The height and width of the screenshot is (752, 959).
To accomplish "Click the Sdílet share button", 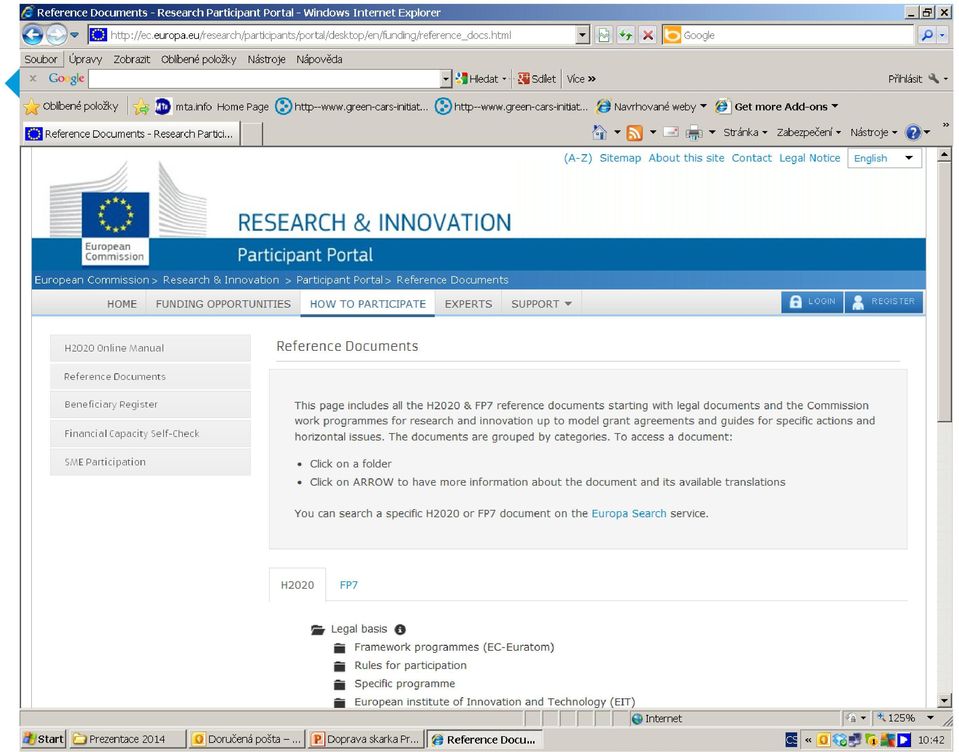I will pos(537,79).
